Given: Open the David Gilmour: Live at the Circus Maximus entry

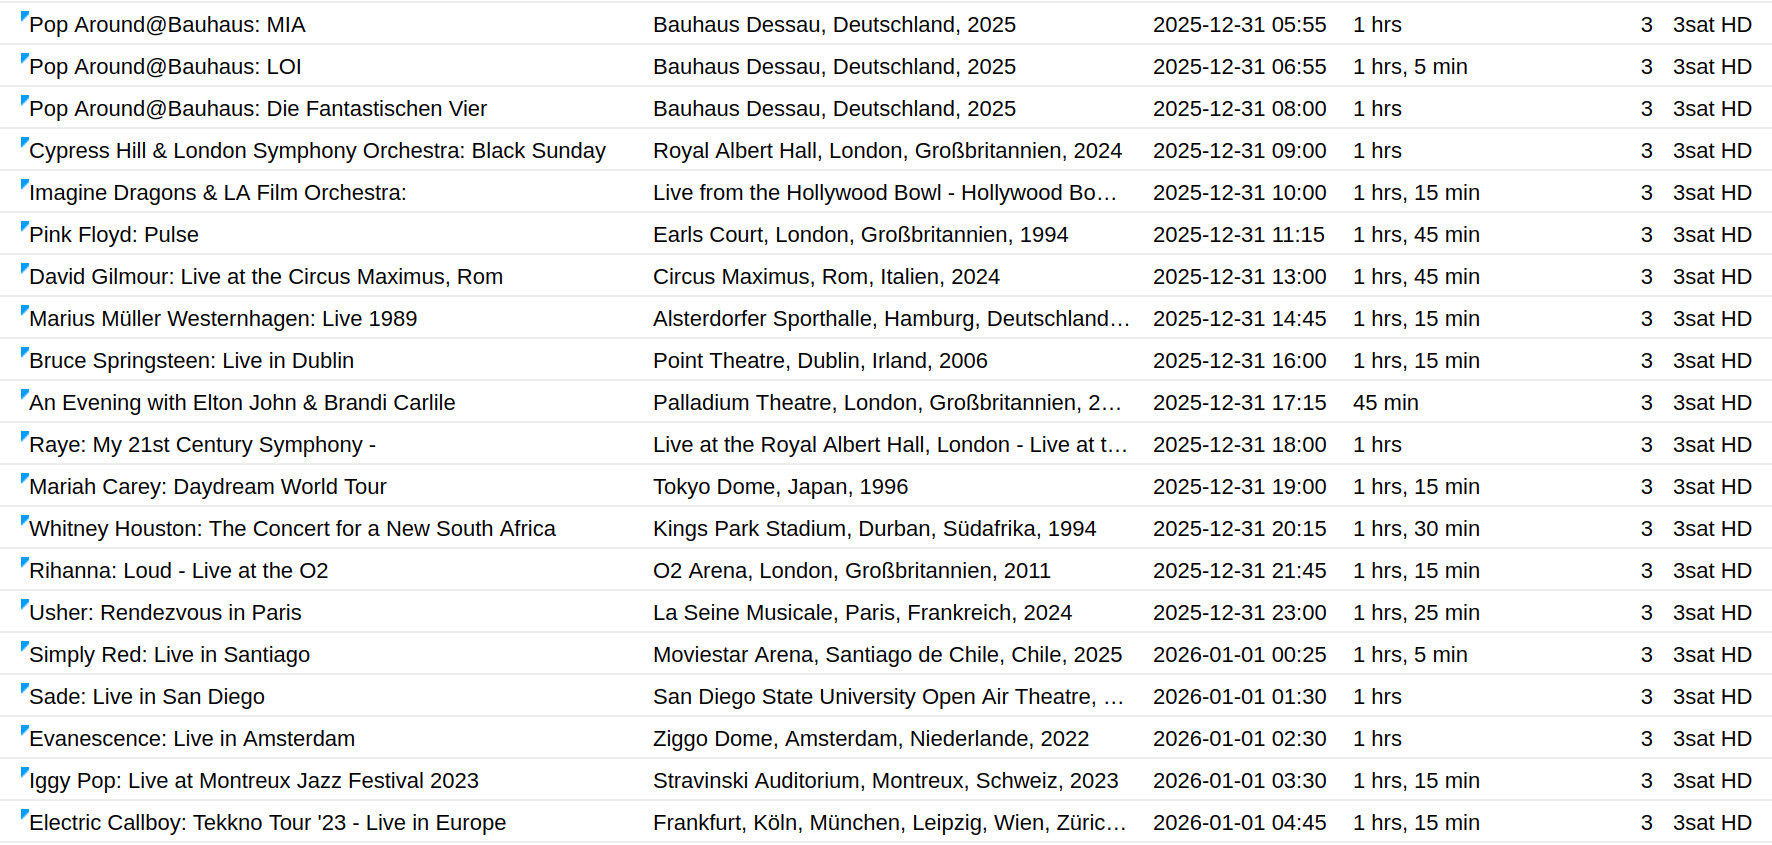Looking at the screenshot, I should tap(266, 277).
